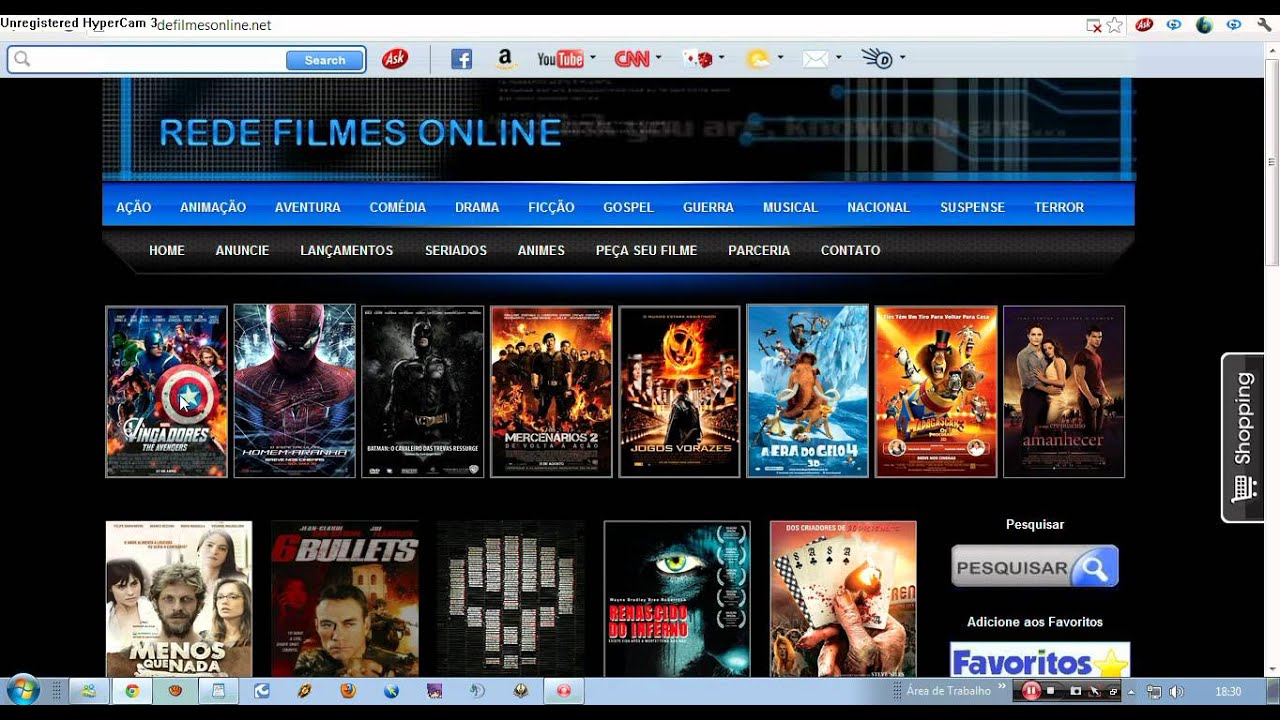Open the COMÉDIA genre menu
The width and height of the screenshot is (1280, 720).
(x=398, y=207)
